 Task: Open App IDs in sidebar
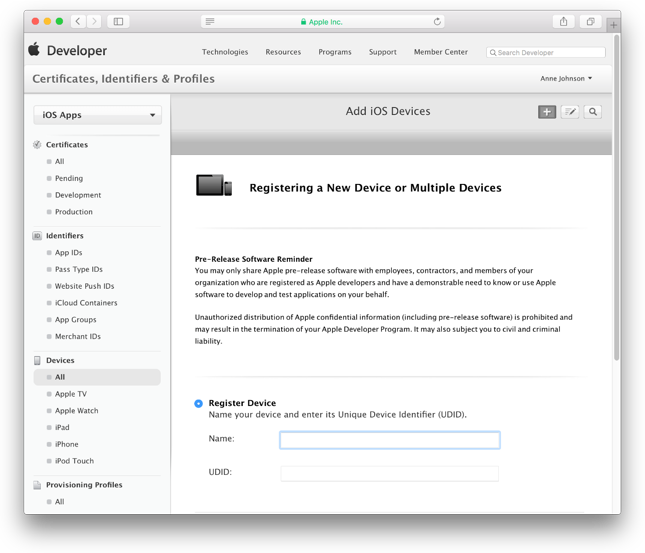[68, 253]
